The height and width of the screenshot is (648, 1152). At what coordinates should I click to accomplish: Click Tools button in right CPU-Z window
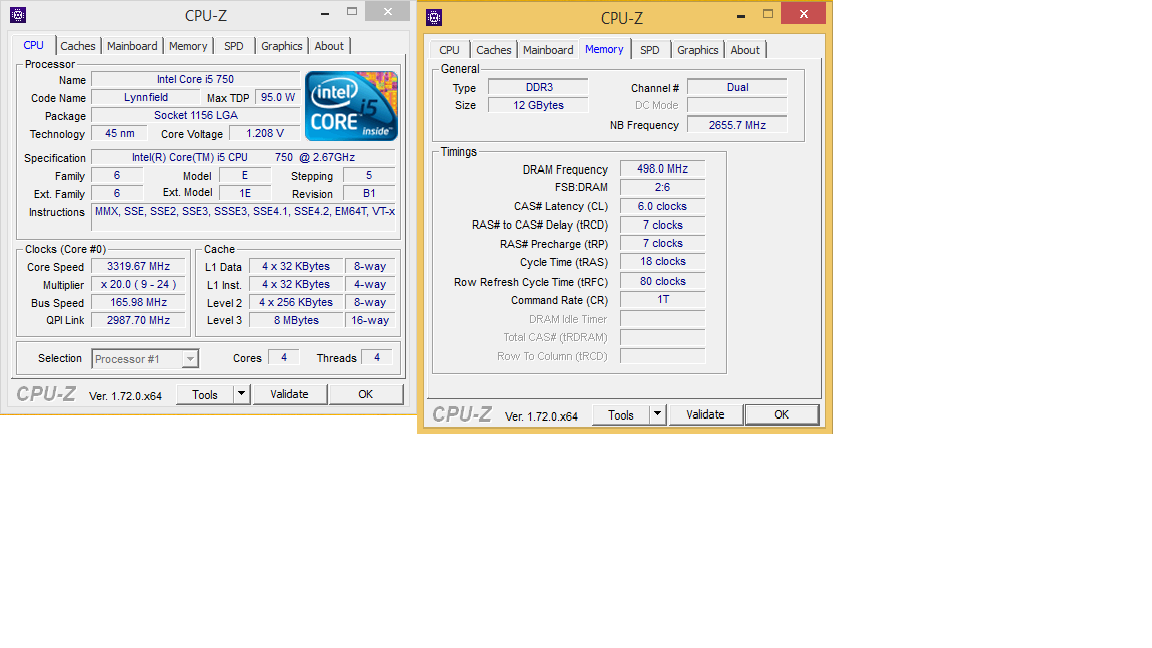pos(621,415)
